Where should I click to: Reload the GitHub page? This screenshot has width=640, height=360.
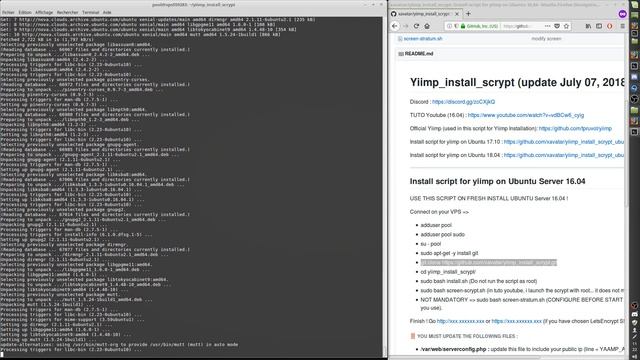(416, 26)
